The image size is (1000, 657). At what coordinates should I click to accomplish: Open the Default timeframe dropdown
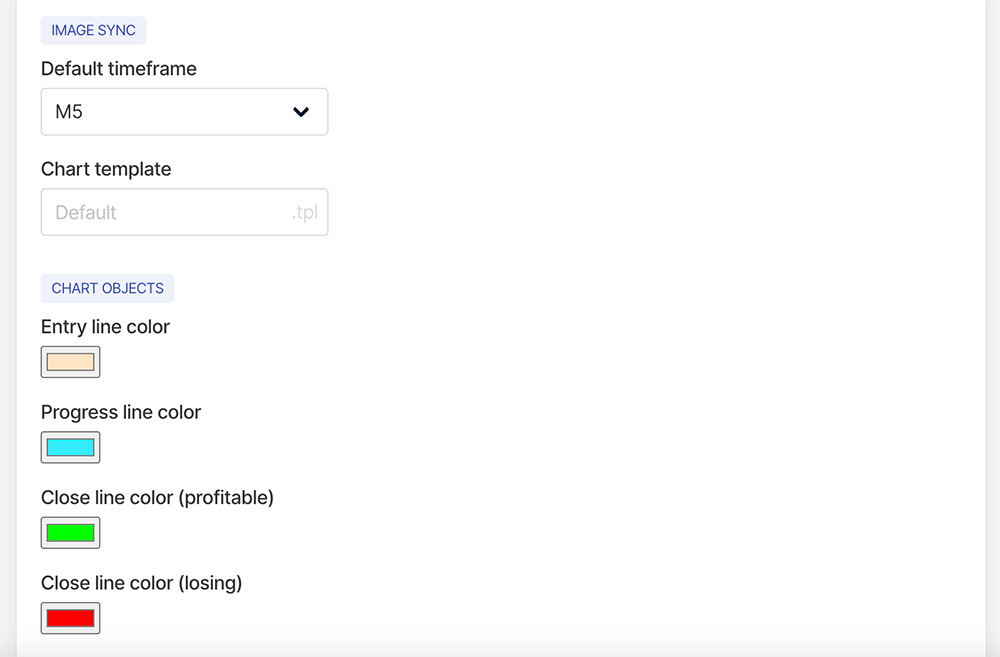(x=184, y=112)
